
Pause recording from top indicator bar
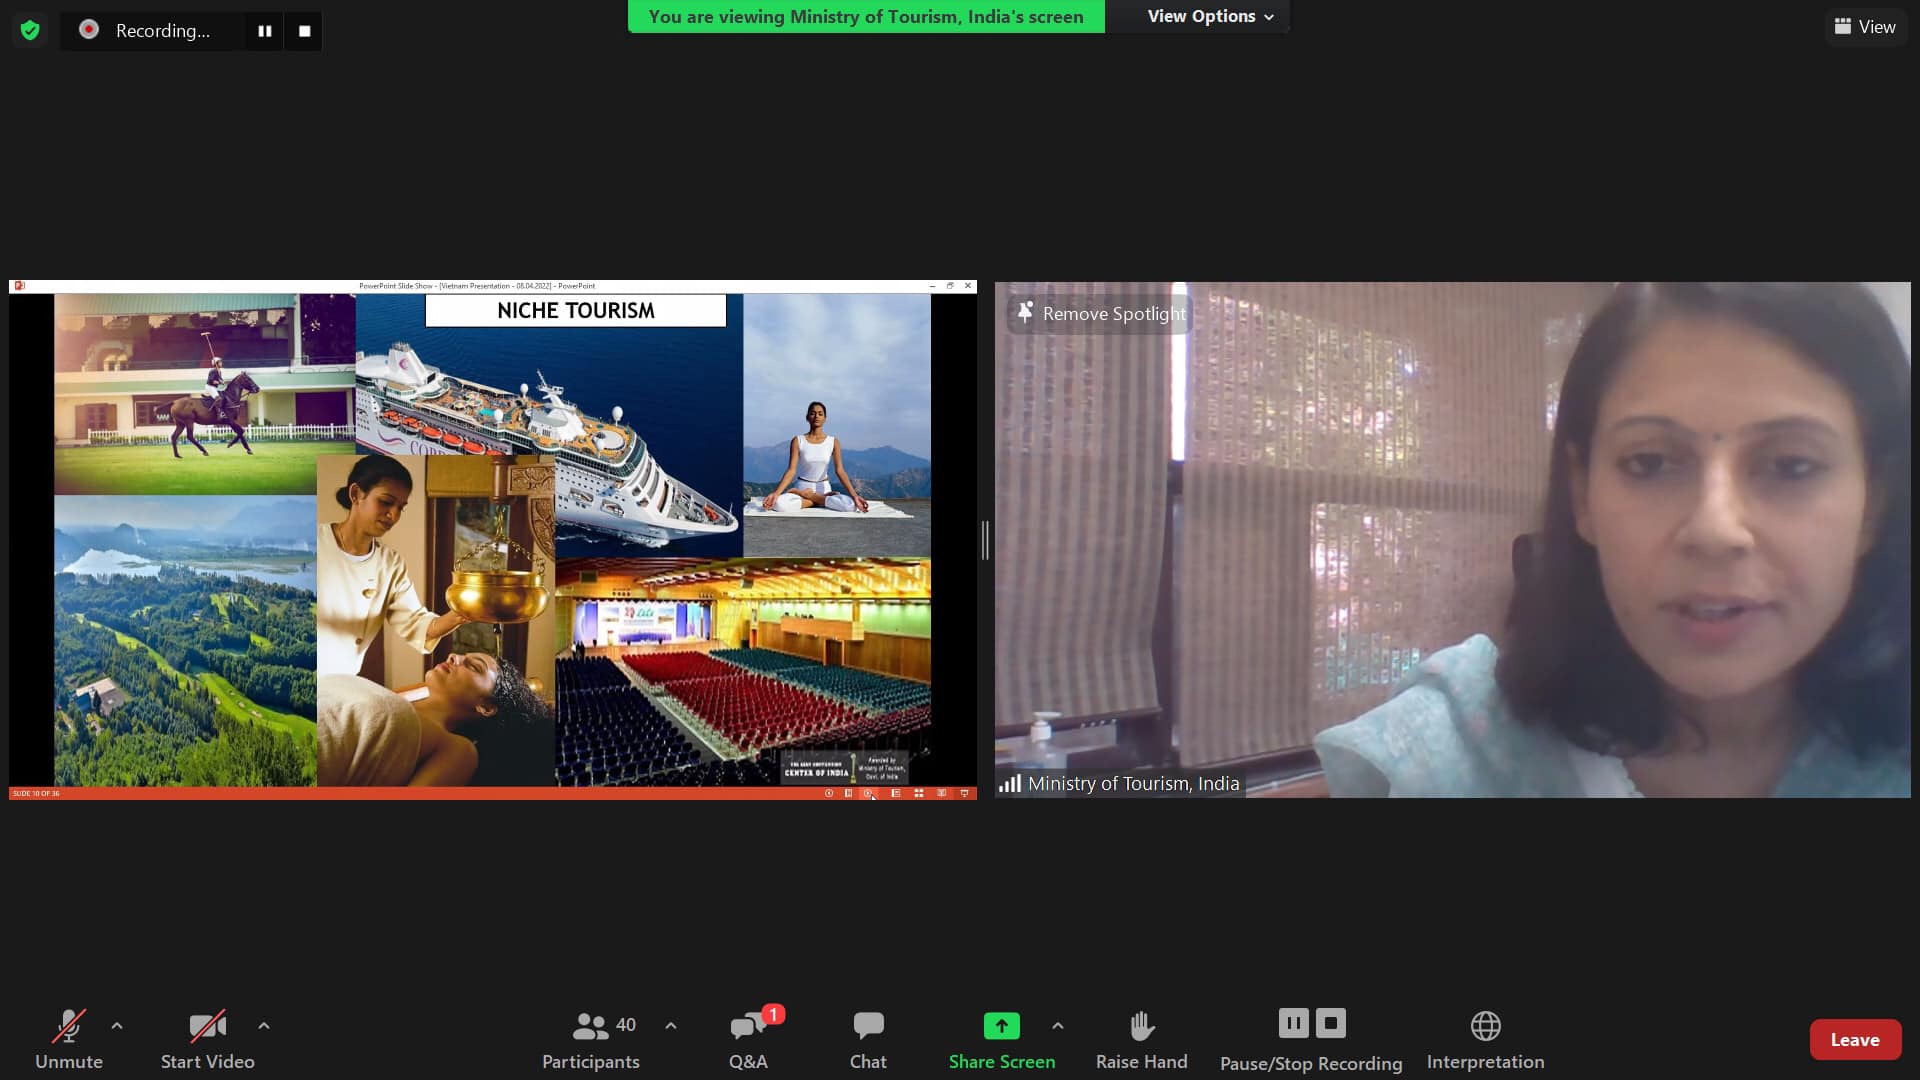click(264, 31)
